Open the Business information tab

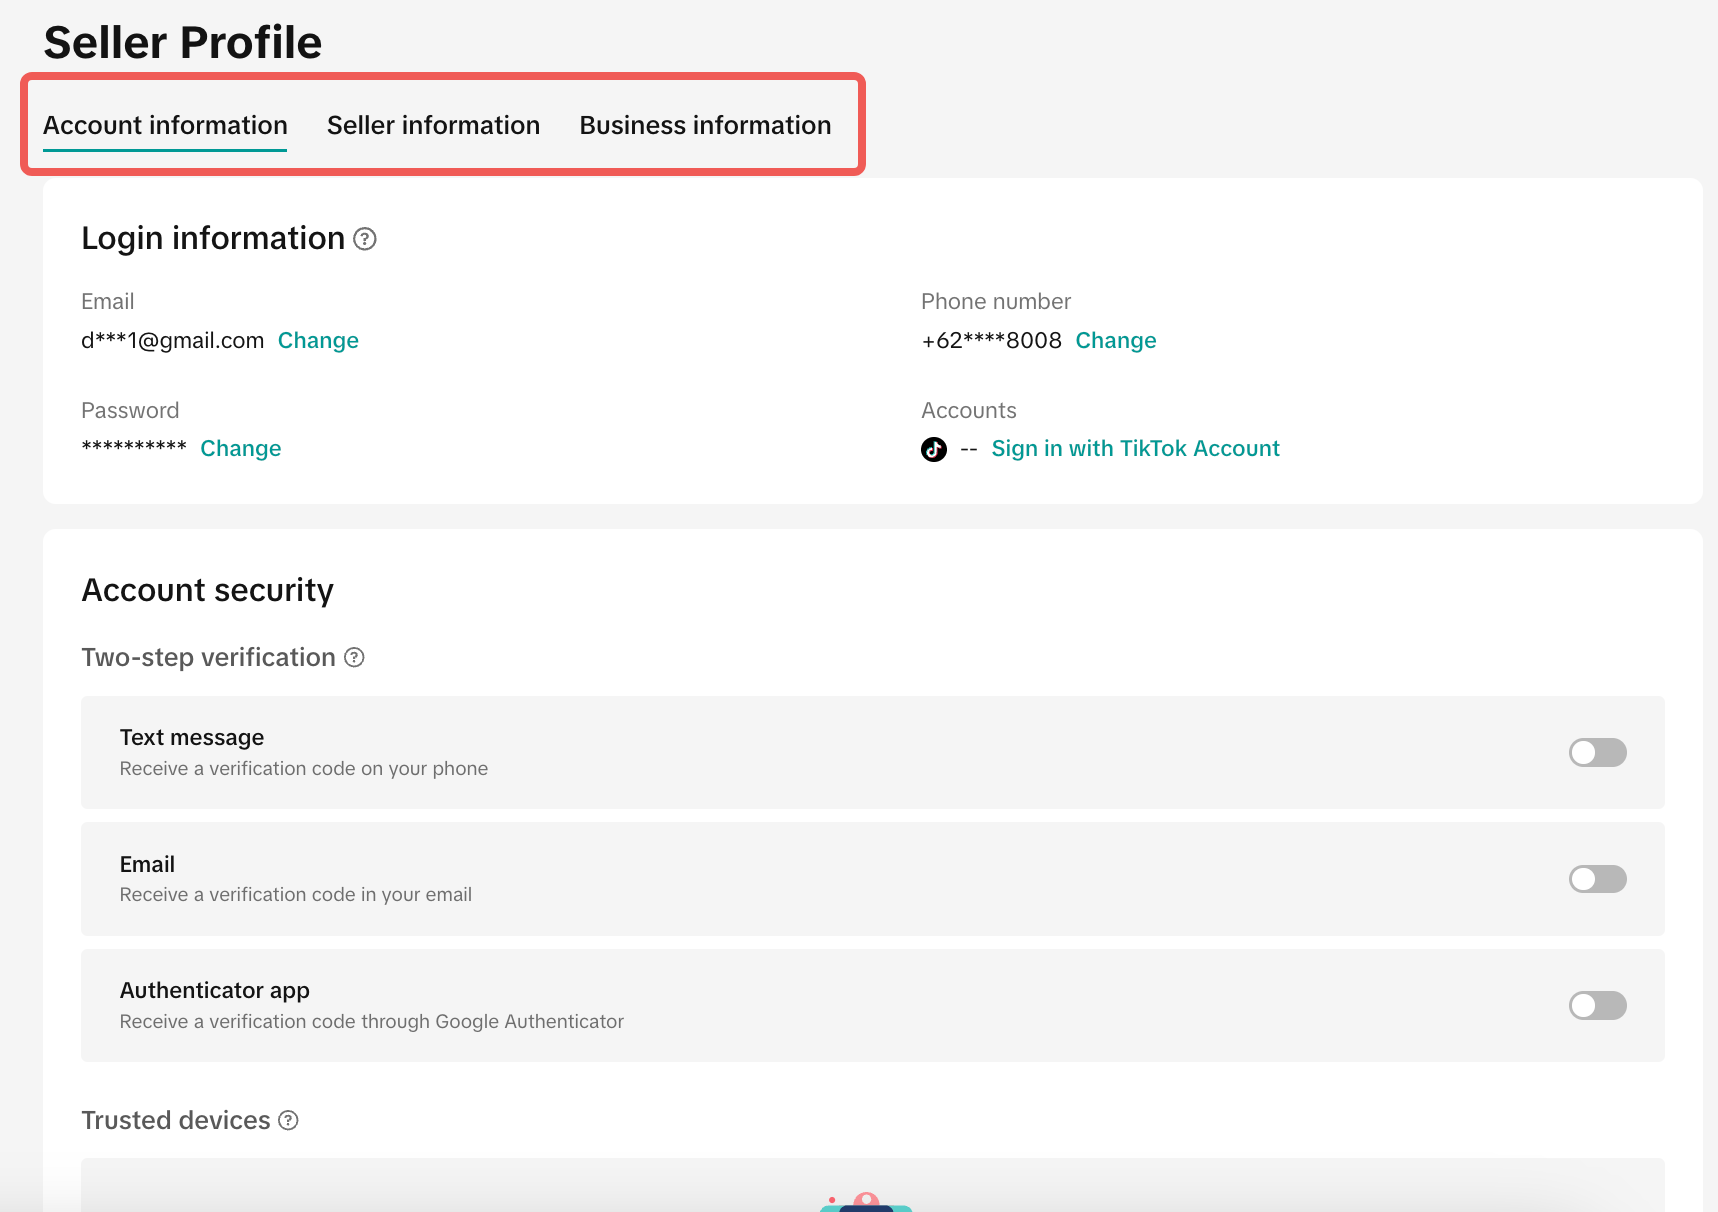705,125
